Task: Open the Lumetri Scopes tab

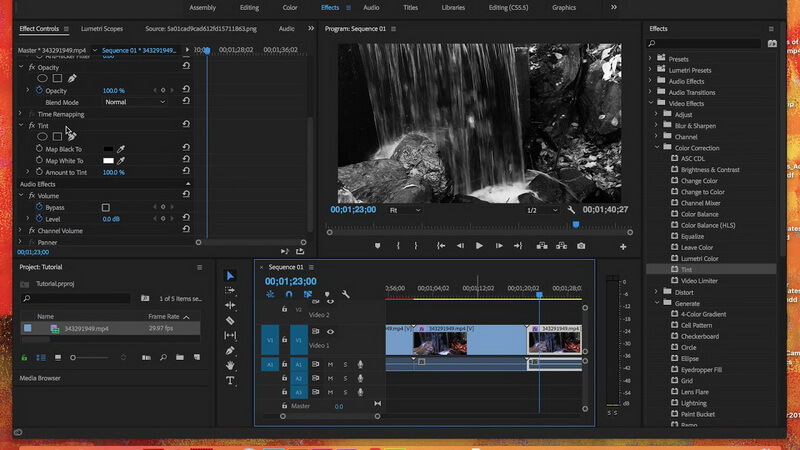Action: tap(102, 29)
